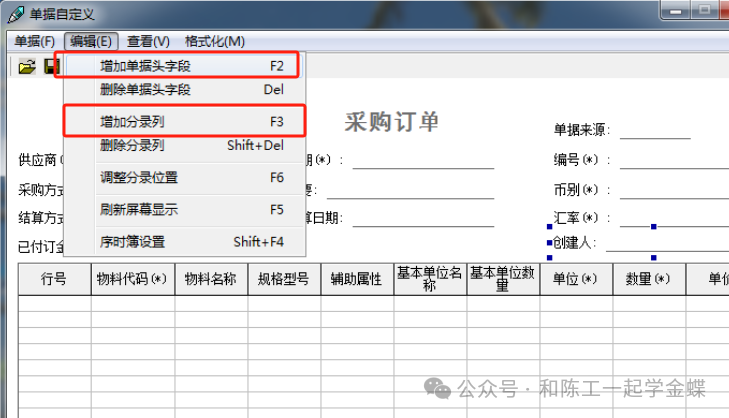Select the 规格型号 column header
The height and width of the screenshot is (418, 729).
coord(283,280)
